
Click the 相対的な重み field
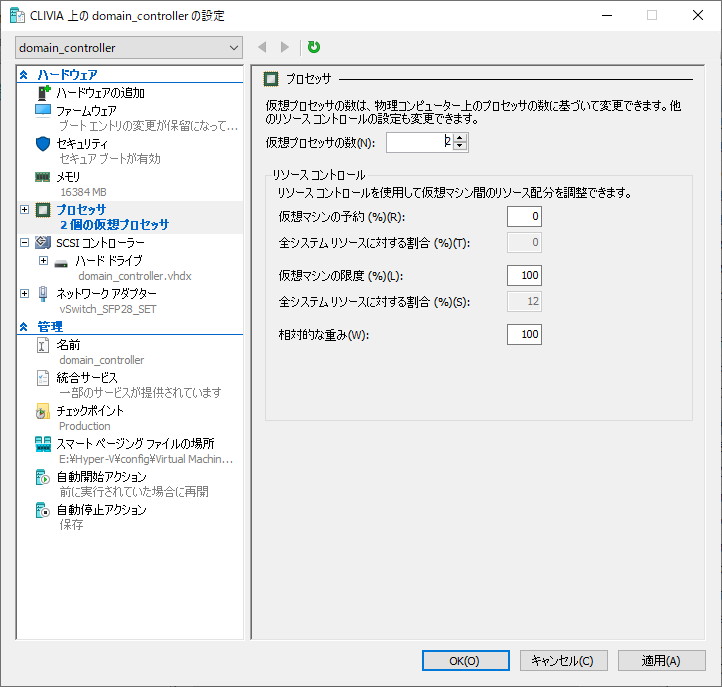524,334
